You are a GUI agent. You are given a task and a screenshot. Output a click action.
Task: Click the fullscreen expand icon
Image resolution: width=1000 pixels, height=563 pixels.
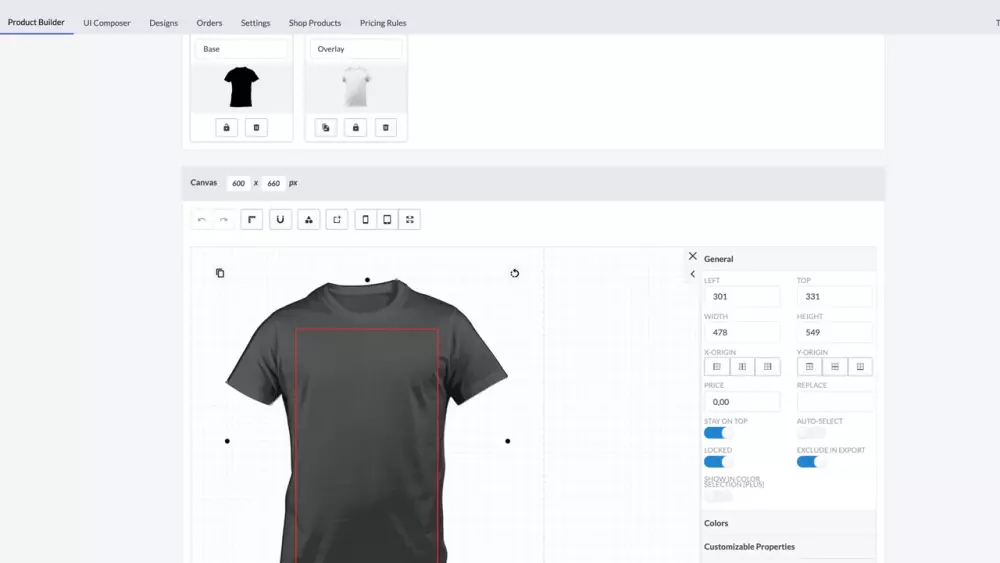(409, 219)
